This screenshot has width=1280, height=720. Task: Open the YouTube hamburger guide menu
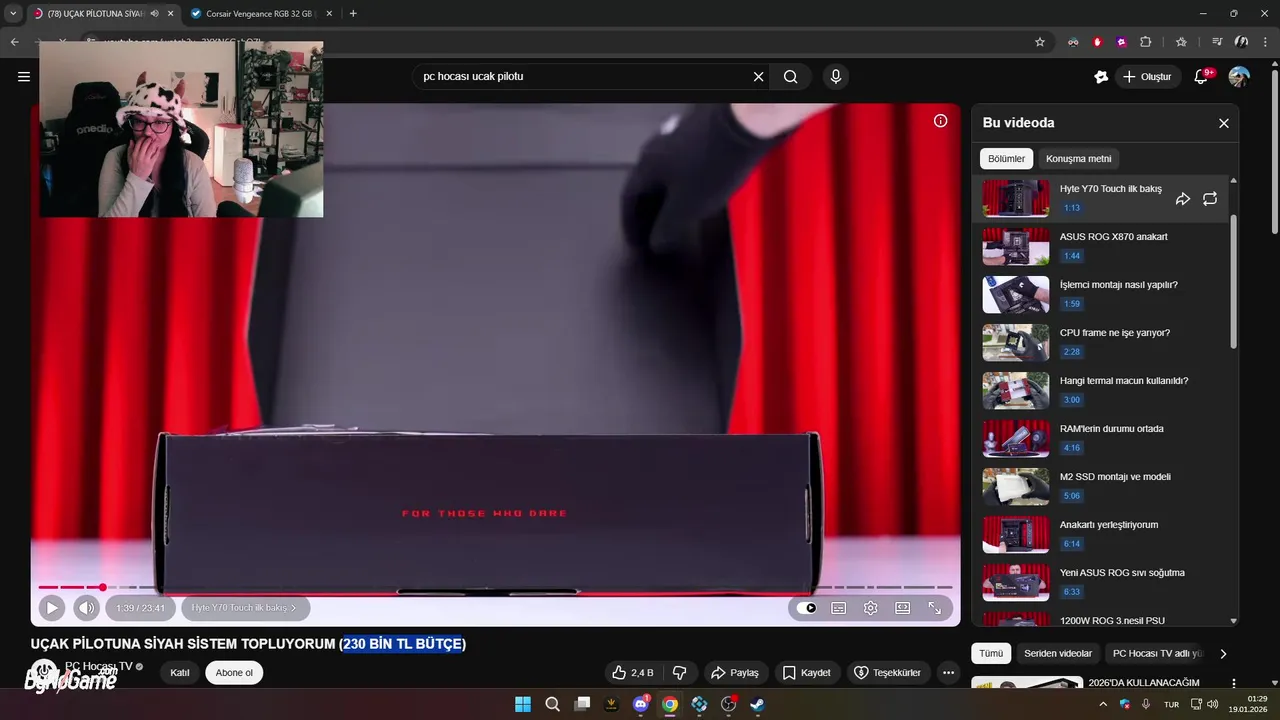(x=24, y=76)
